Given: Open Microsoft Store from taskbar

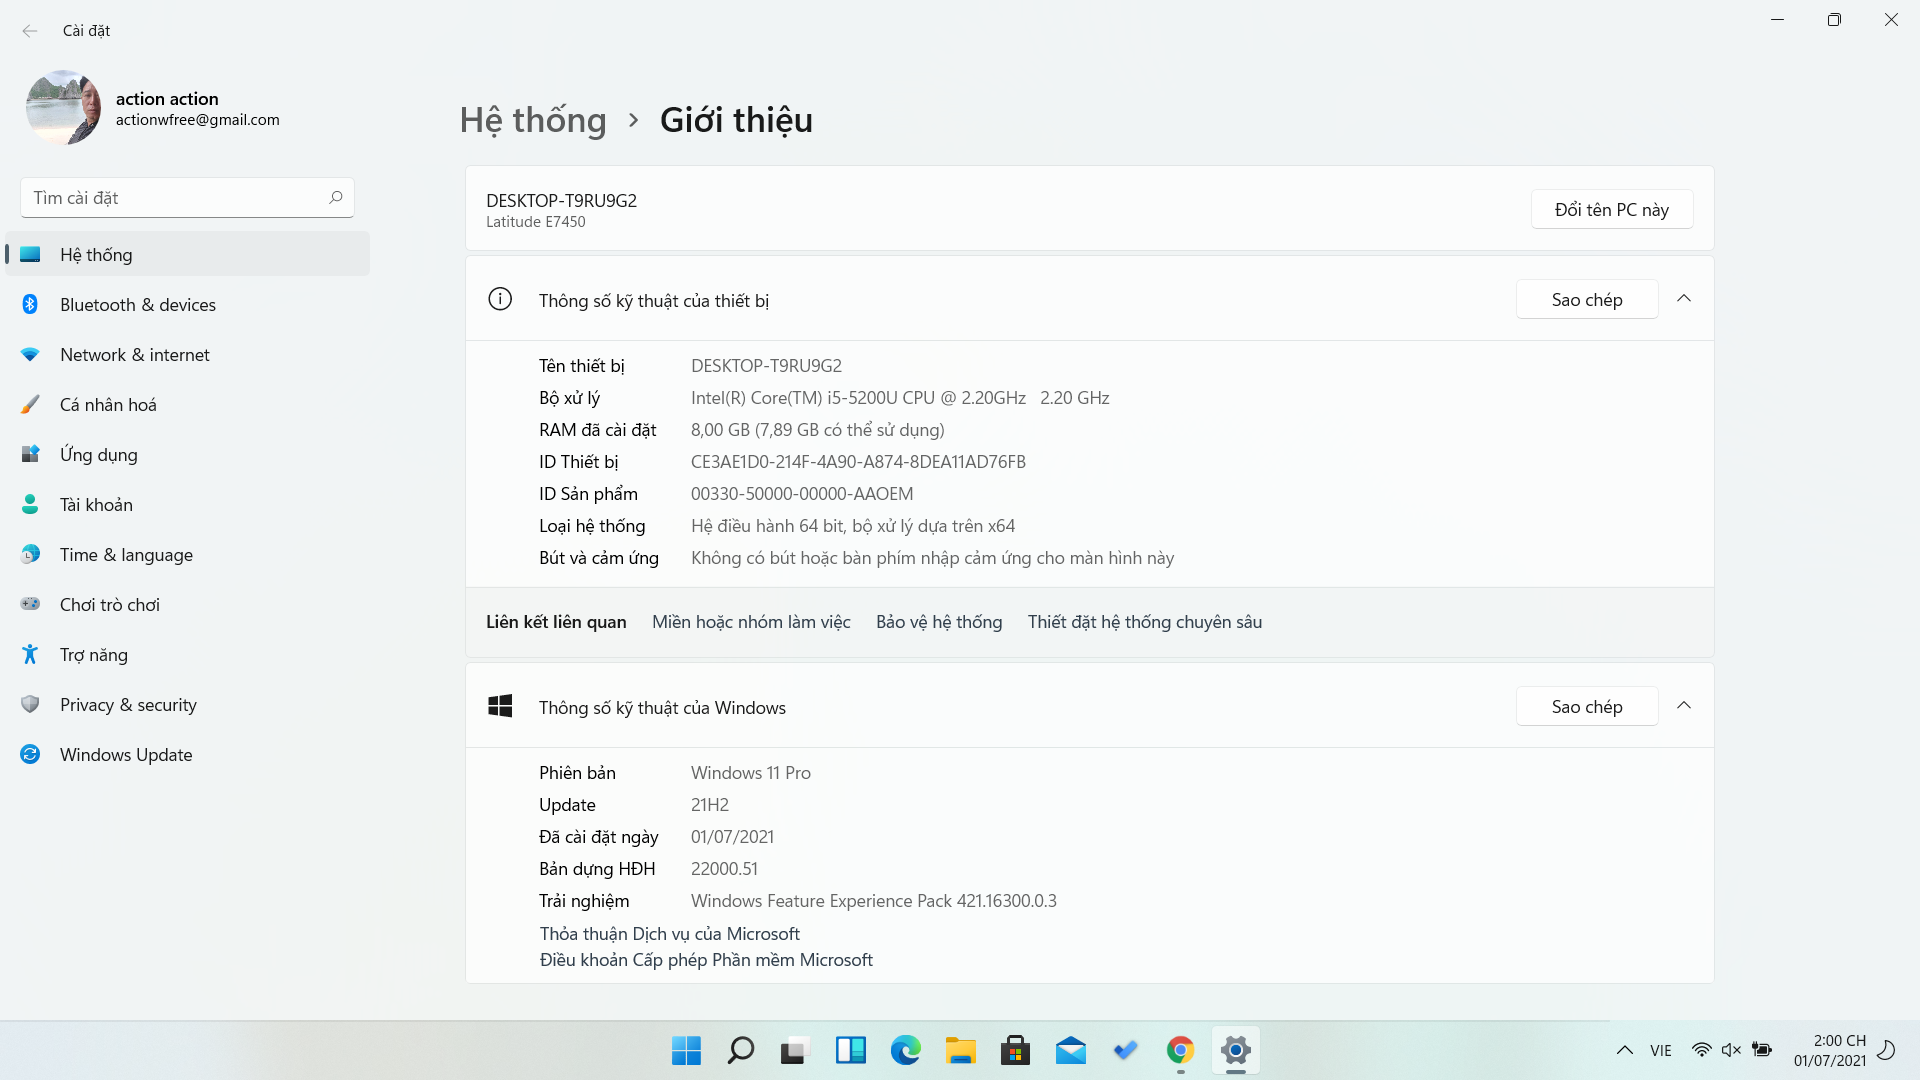Looking at the screenshot, I should 1015,1050.
